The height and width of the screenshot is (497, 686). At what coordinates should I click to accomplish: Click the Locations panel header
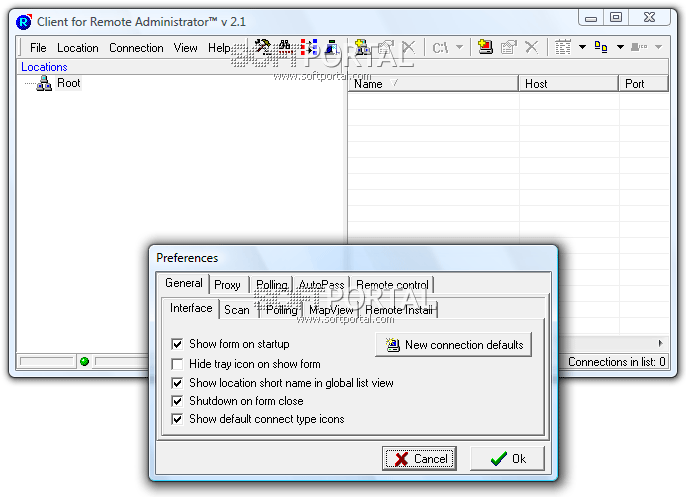pos(44,67)
